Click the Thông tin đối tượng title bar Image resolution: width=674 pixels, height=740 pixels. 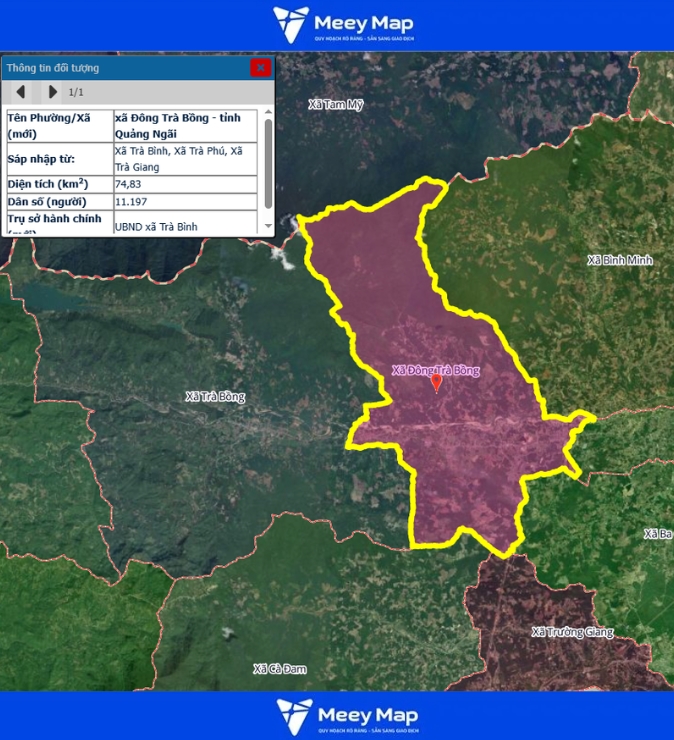click(x=120, y=68)
